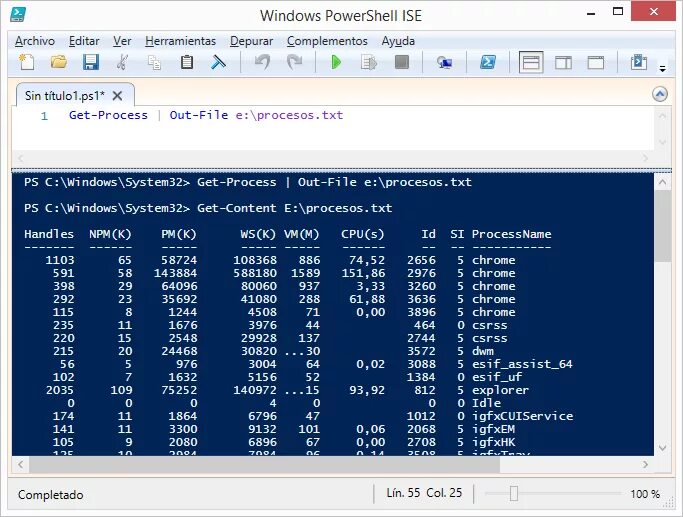This screenshot has height=517, width=683.
Task: Open the Editar menu
Action: coord(84,41)
